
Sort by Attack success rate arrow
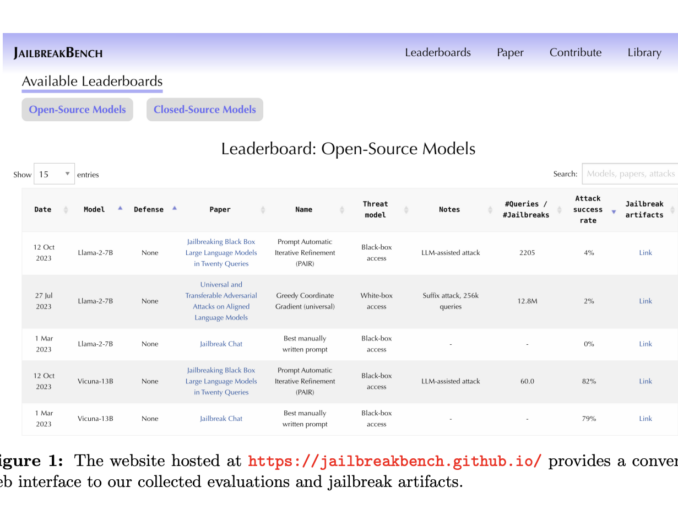614,210
